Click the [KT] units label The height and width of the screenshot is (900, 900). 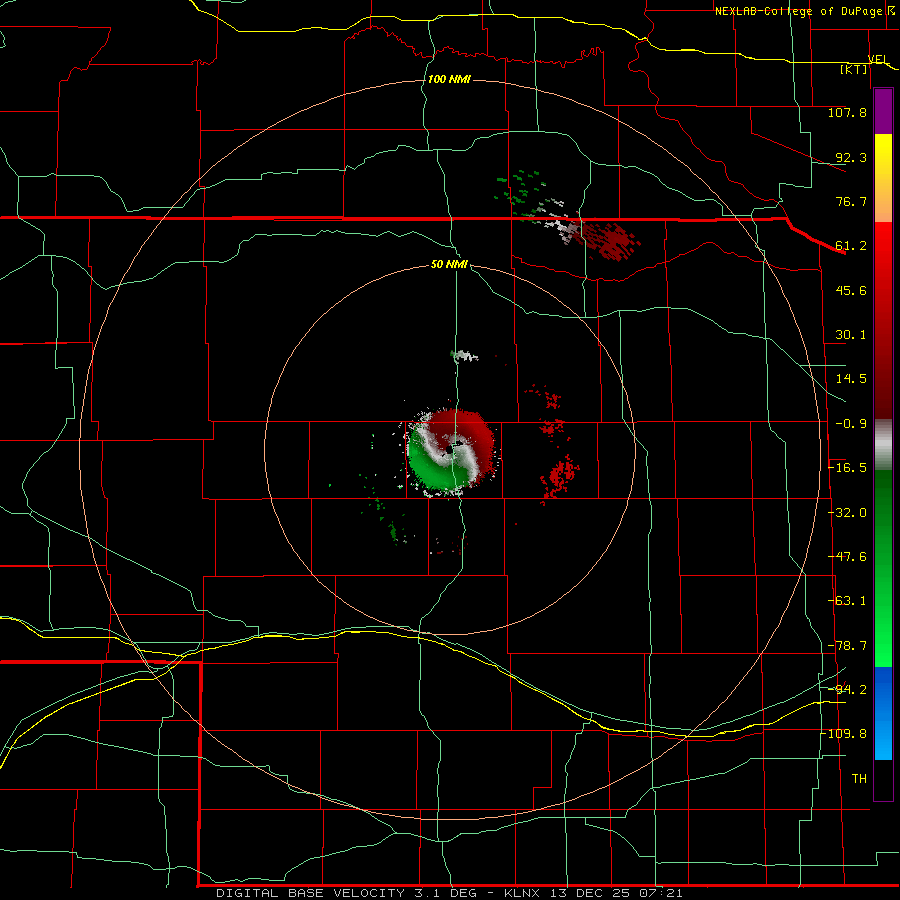tap(854, 69)
